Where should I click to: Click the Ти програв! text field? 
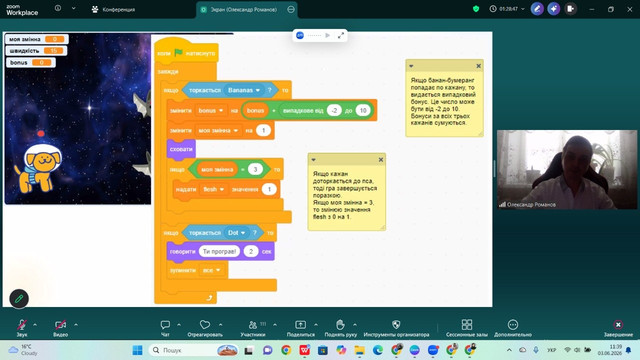(x=219, y=251)
